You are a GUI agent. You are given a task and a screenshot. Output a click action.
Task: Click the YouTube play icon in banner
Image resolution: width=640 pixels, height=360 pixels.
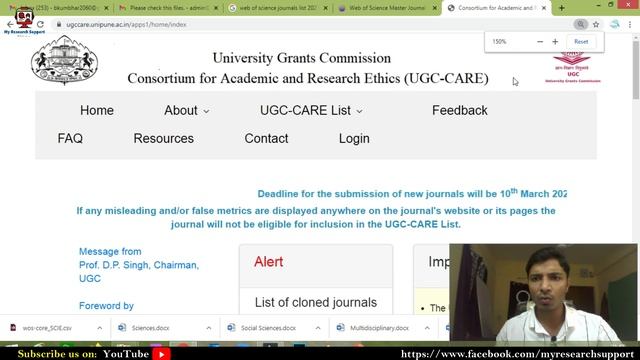pyautogui.click(x=162, y=354)
